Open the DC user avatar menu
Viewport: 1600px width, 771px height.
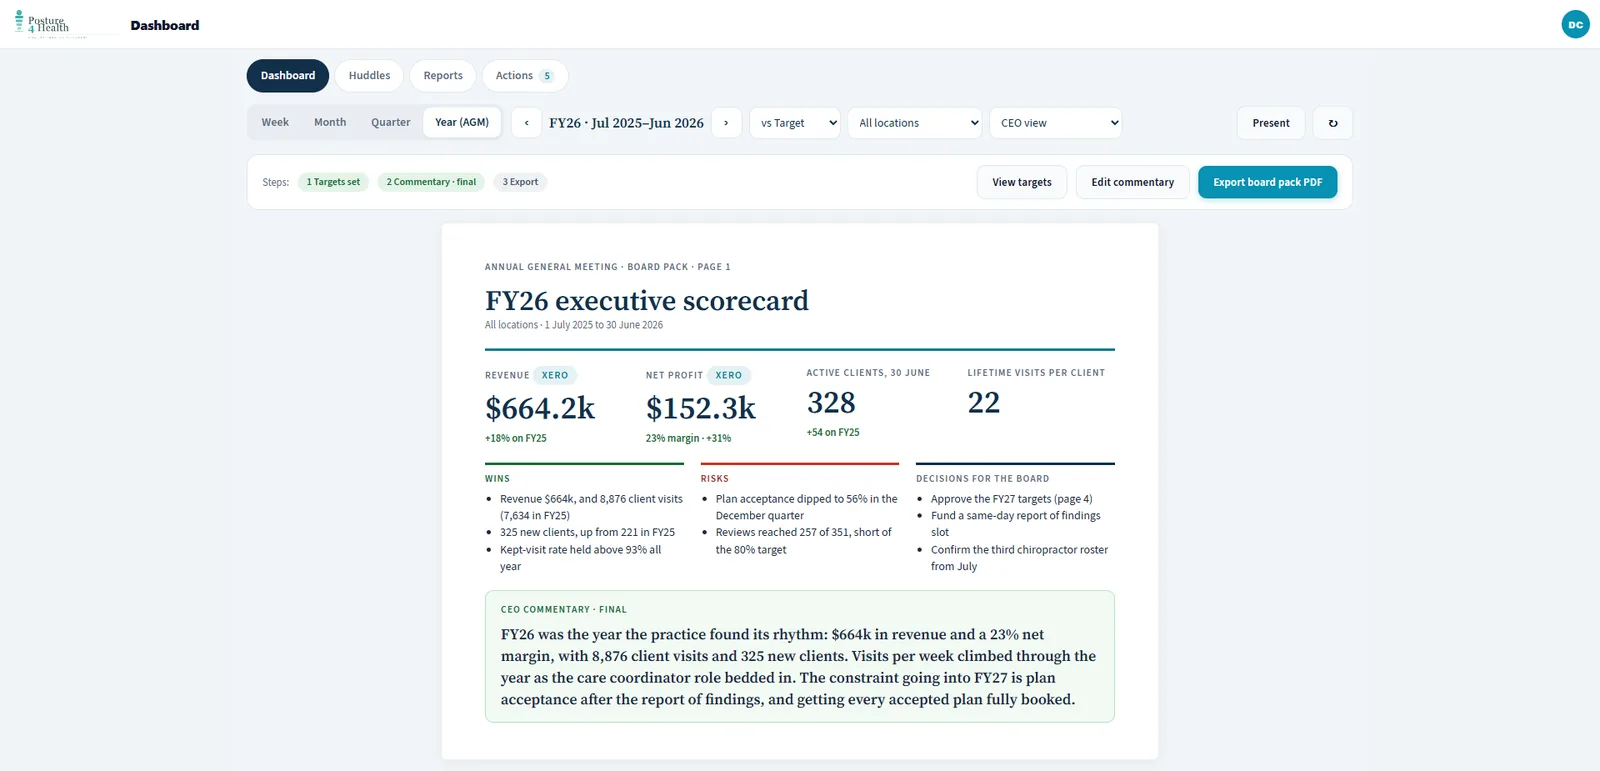pyautogui.click(x=1575, y=25)
